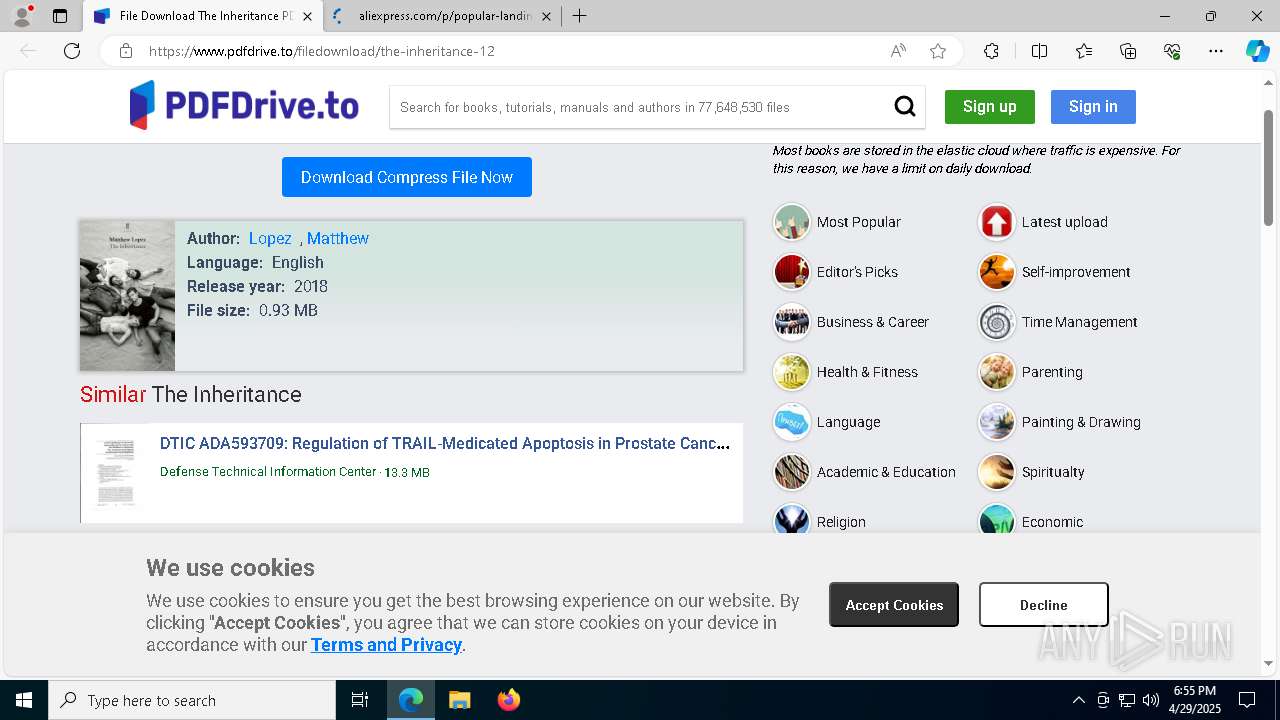Open the notification center icon
This screenshot has width=1280, height=720.
pos(1247,700)
